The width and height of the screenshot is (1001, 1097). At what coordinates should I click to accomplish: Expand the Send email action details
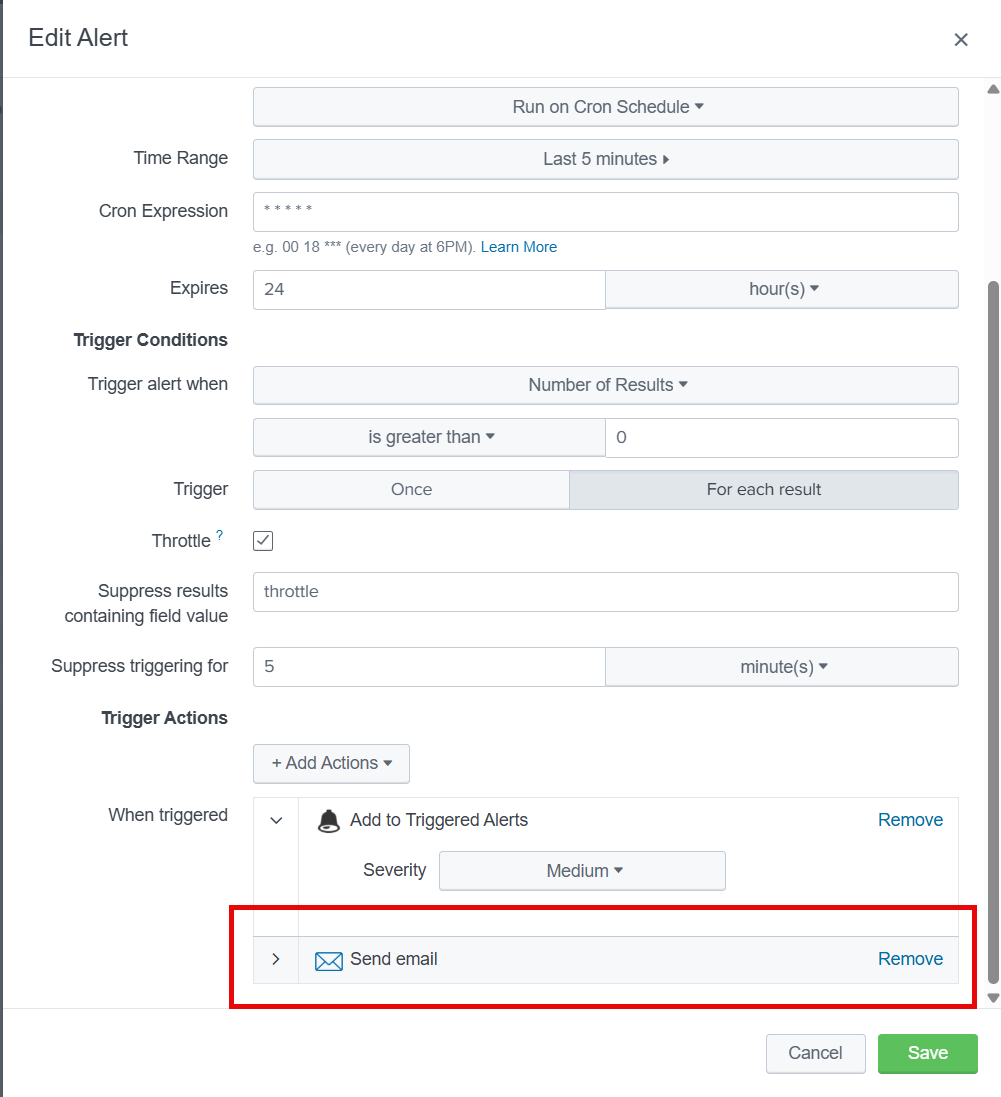pos(275,959)
